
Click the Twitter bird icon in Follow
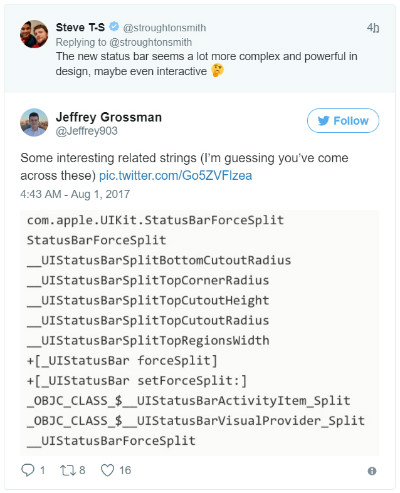point(323,121)
